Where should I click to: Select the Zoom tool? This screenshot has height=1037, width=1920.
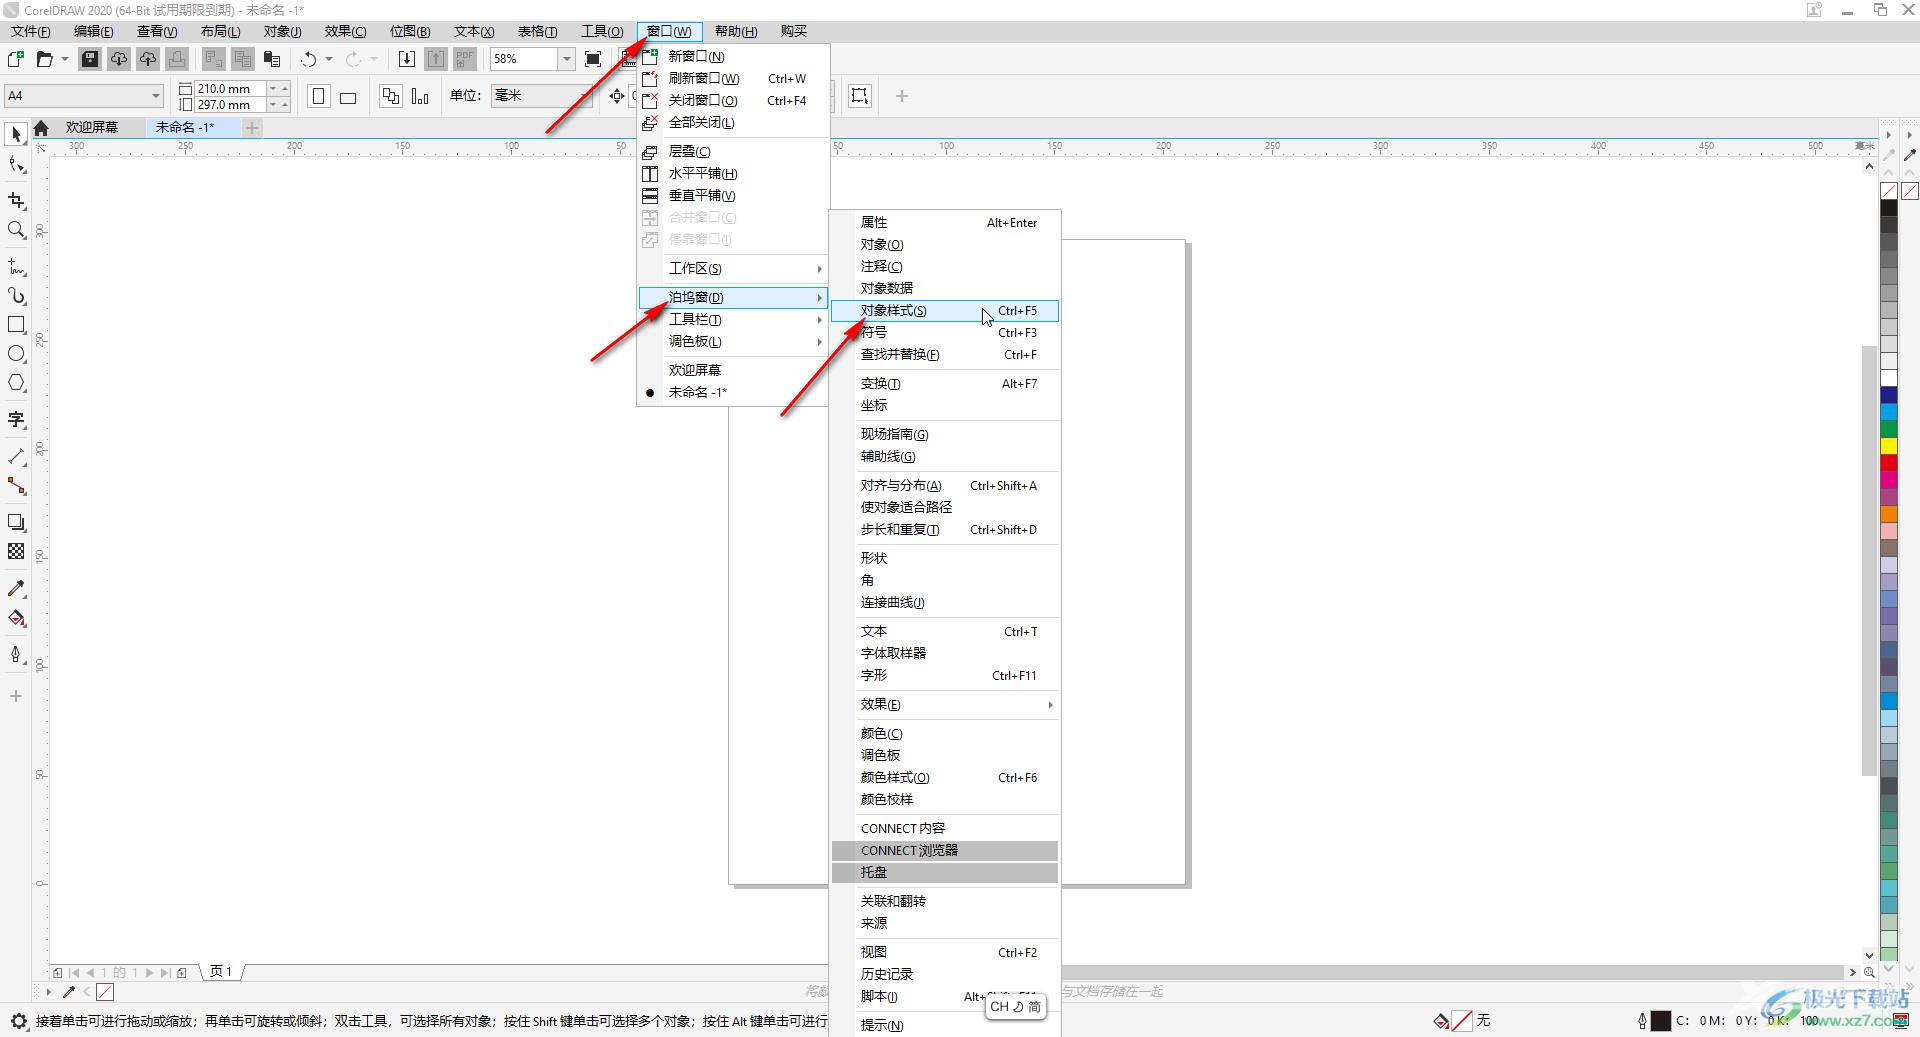pyautogui.click(x=16, y=230)
